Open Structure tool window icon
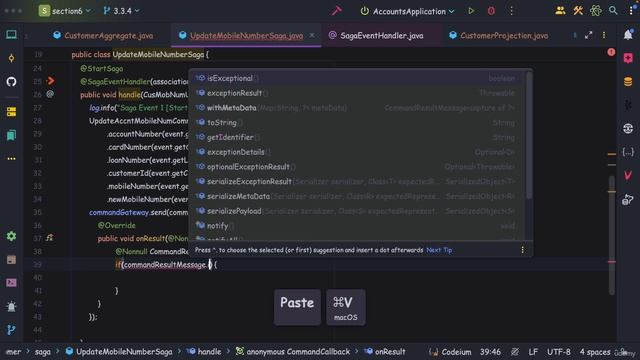Viewport: 640px width, 360px height. pos(11,111)
